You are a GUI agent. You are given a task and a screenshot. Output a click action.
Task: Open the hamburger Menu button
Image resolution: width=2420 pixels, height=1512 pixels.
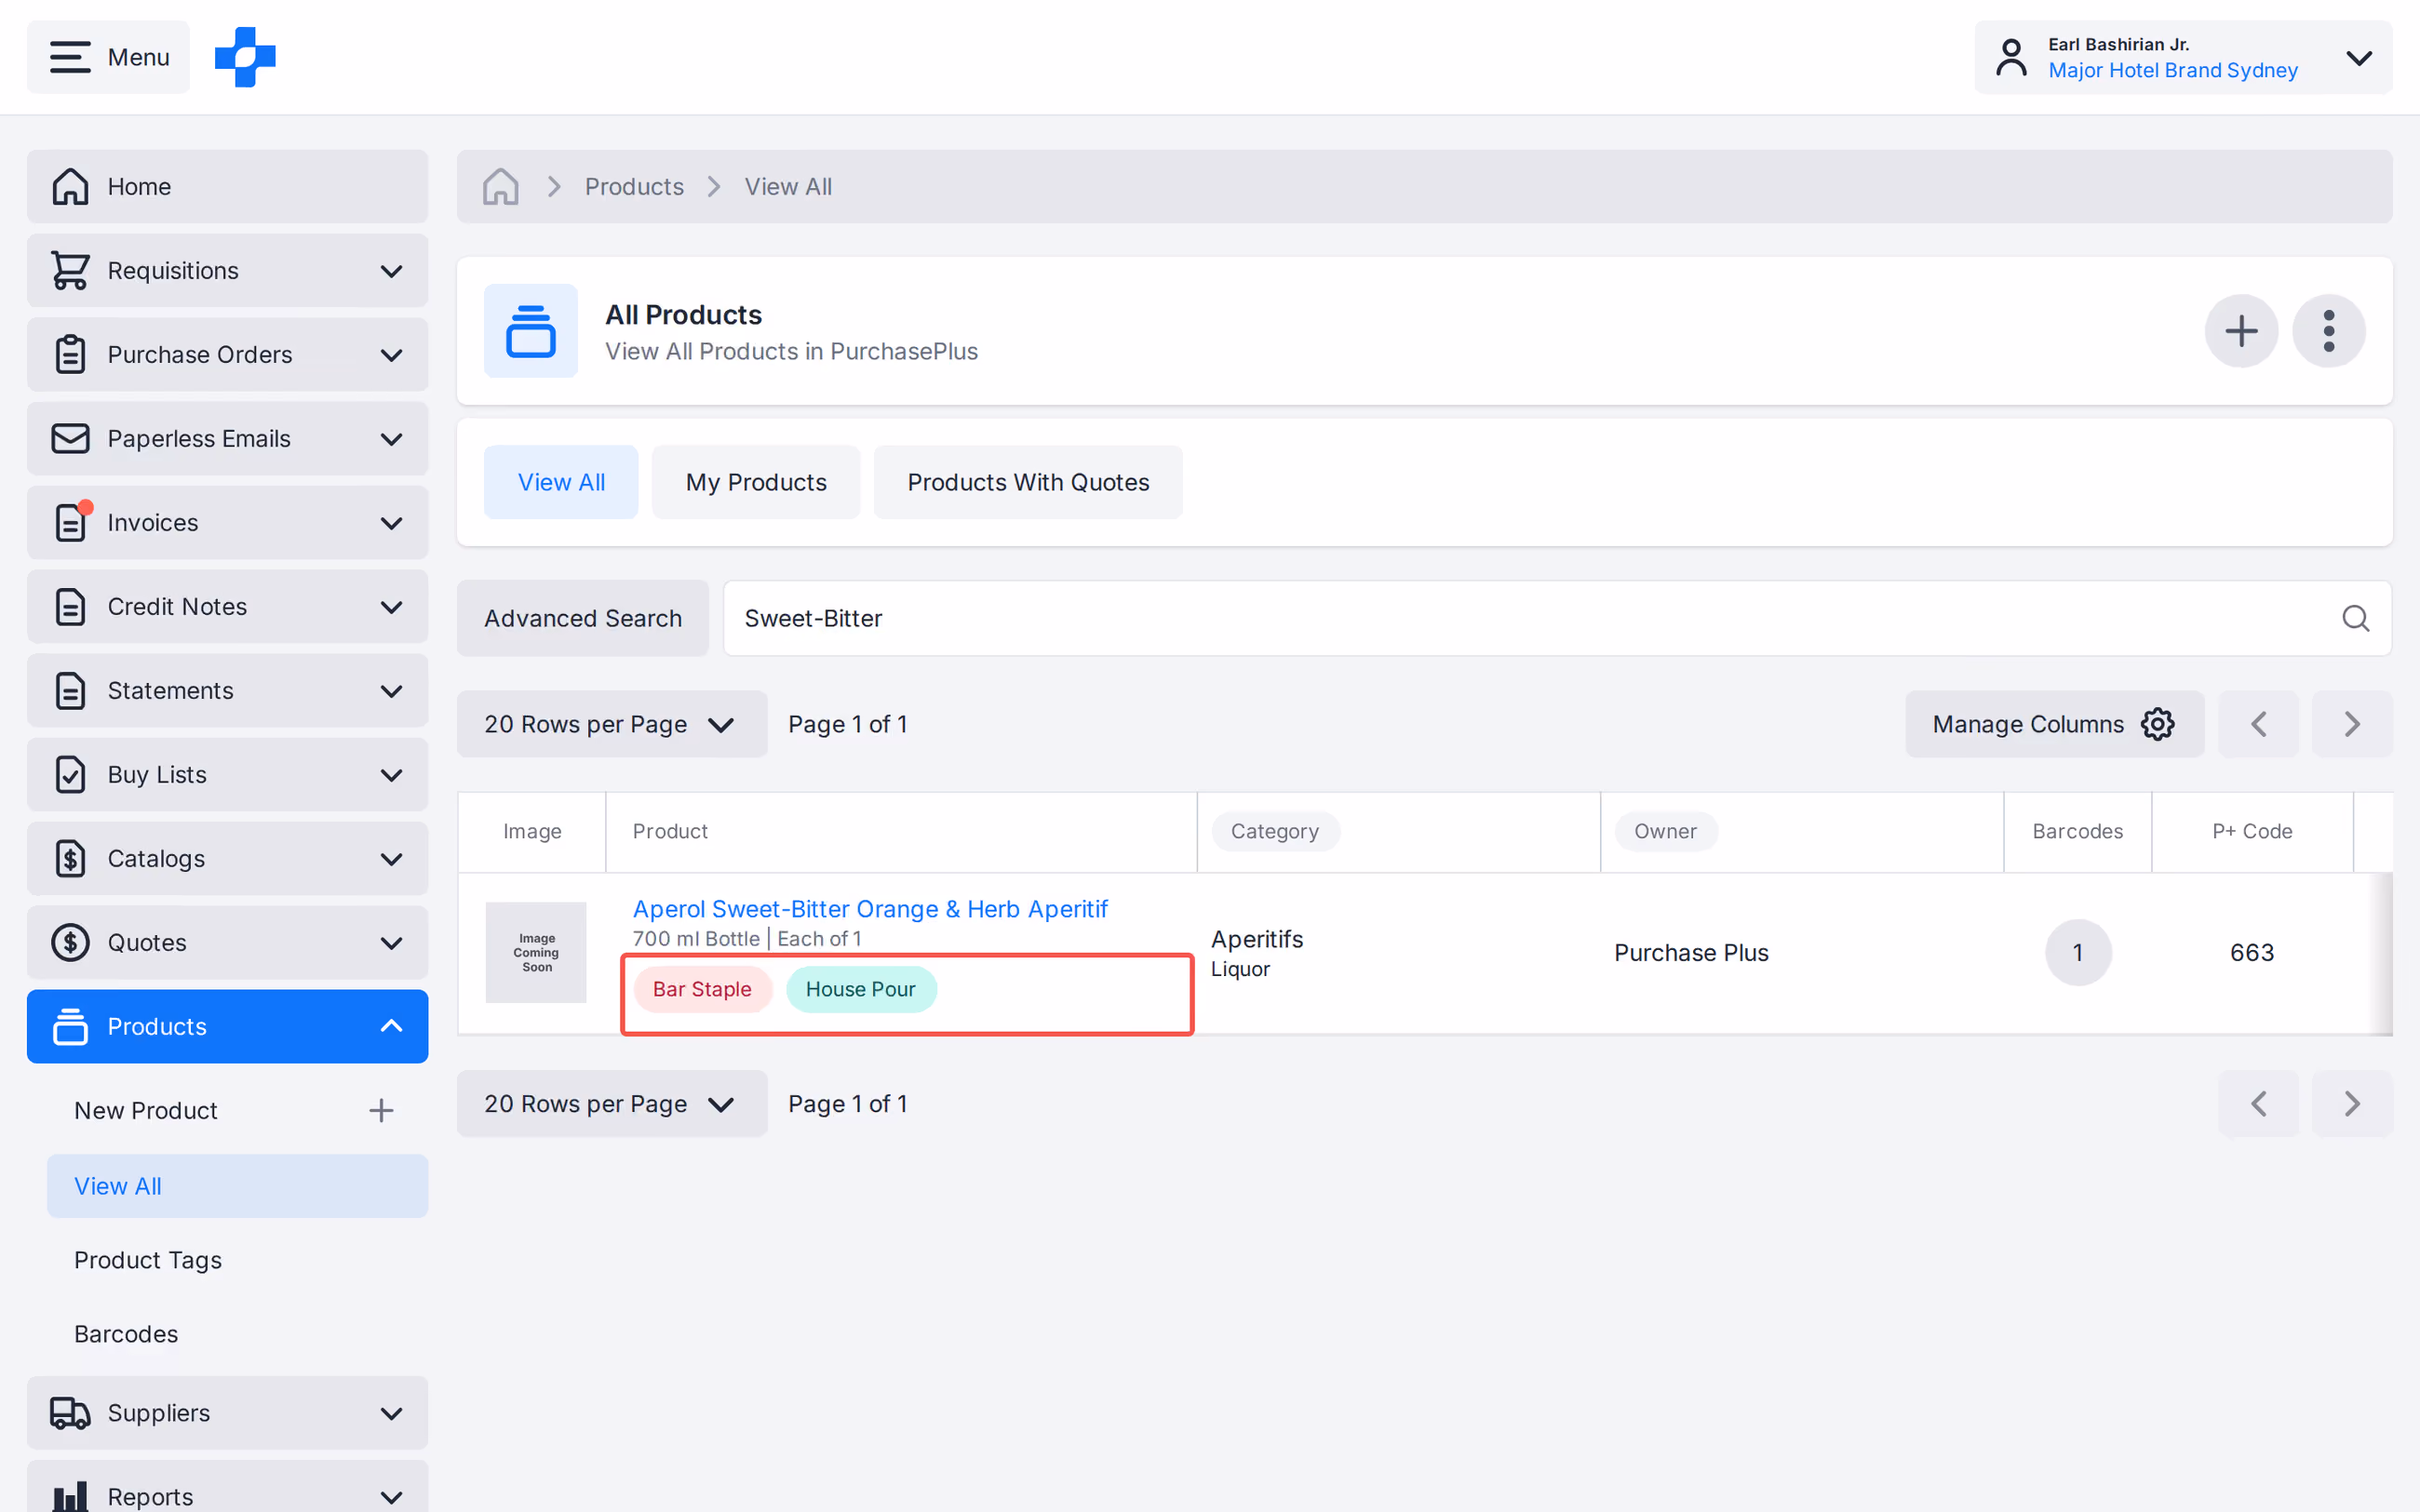[108, 57]
